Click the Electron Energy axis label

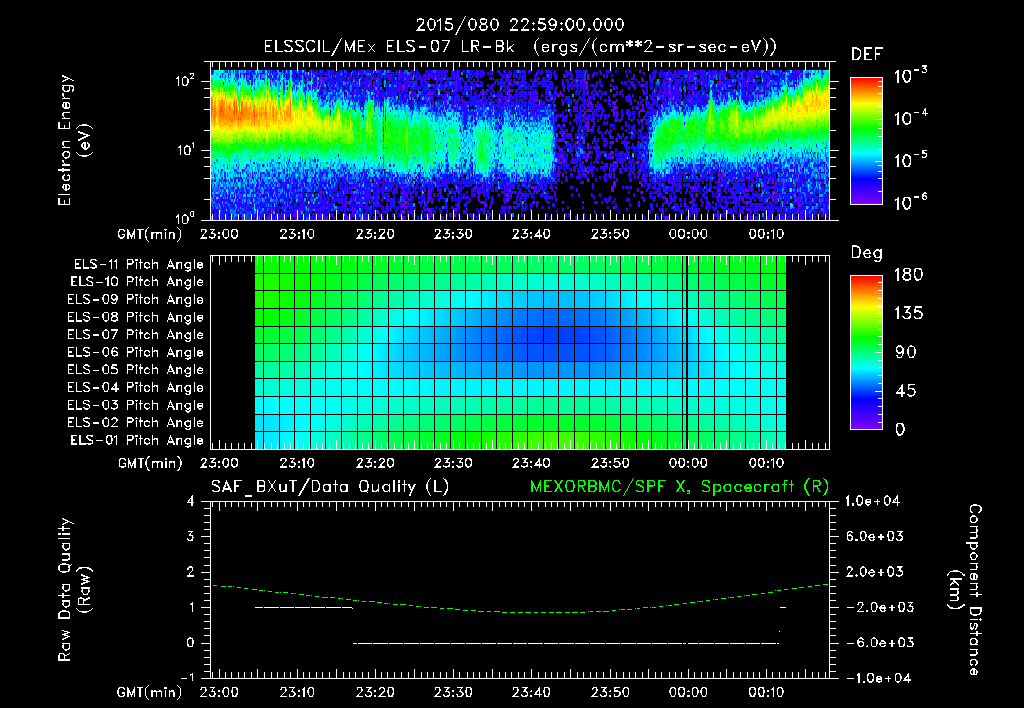(x=74, y=140)
